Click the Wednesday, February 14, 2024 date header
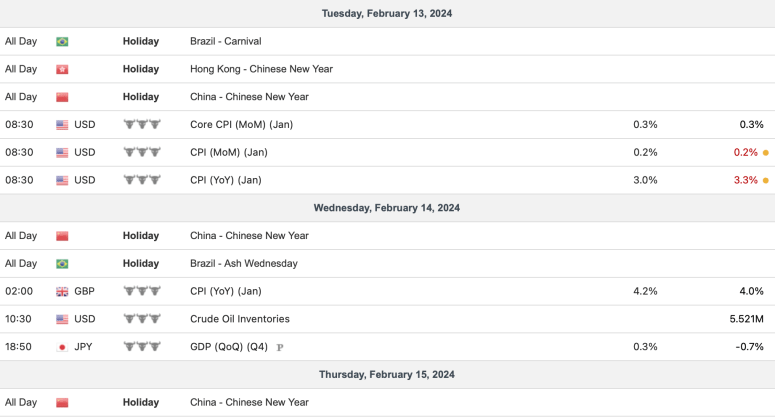The image size is (775, 420). click(387, 208)
